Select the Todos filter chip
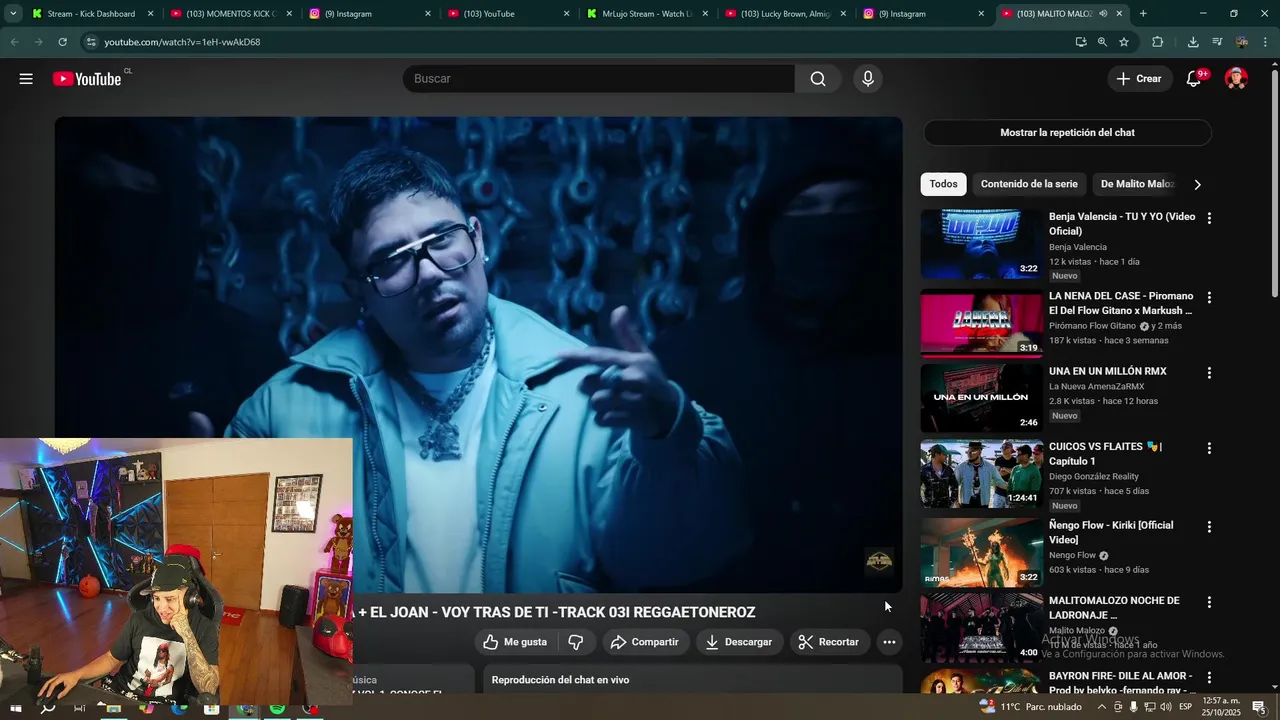This screenshot has width=1280, height=720. click(x=943, y=184)
